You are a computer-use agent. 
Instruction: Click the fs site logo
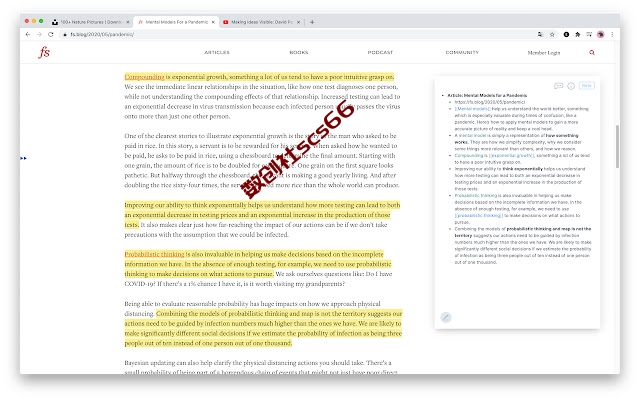tap(44, 52)
